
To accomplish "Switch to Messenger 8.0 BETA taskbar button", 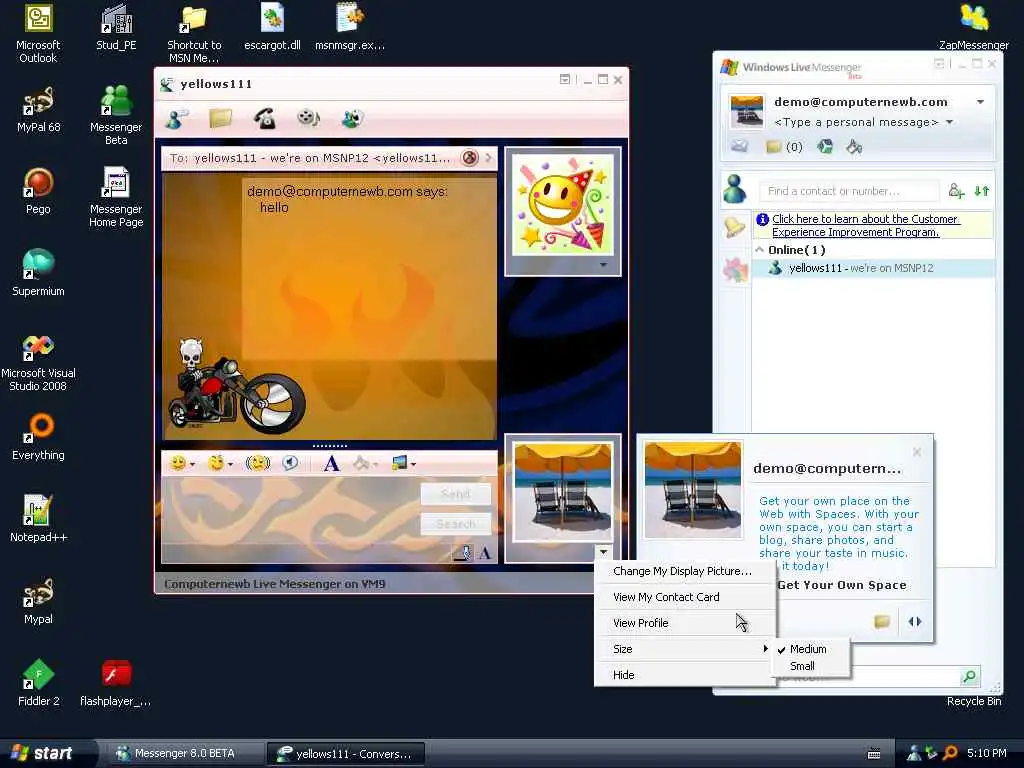I will tap(184, 753).
